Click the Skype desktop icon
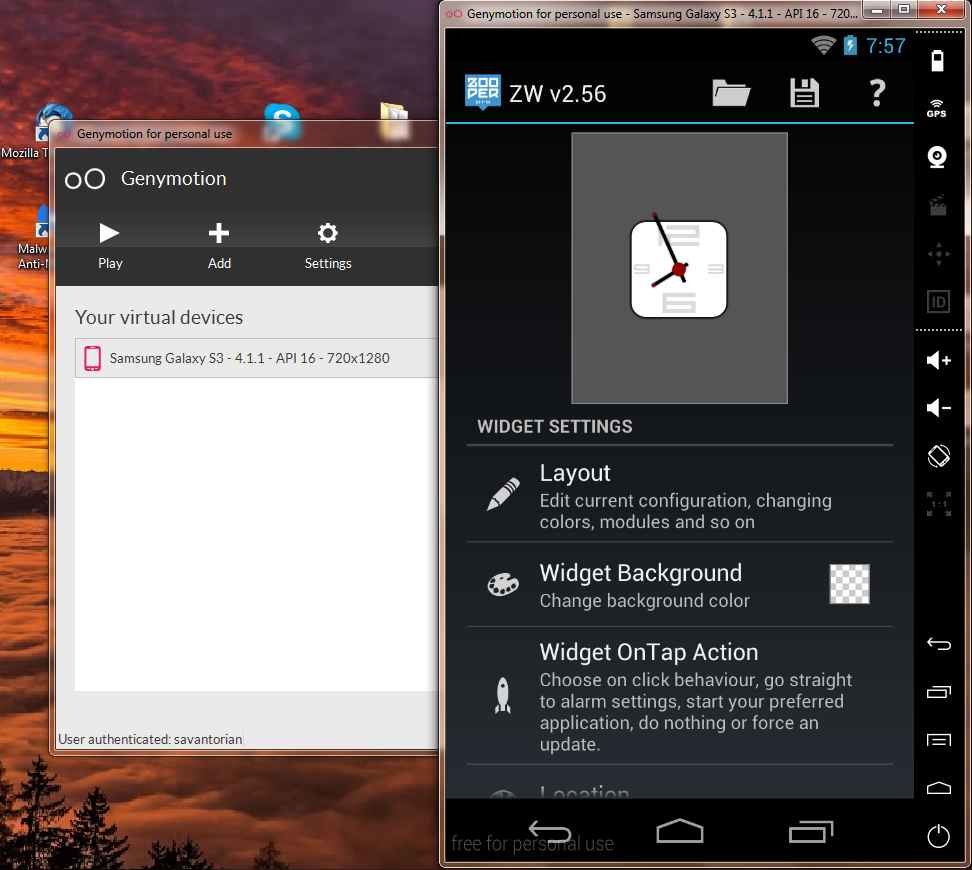The image size is (972, 870). pyautogui.click(x=282, y=120)
